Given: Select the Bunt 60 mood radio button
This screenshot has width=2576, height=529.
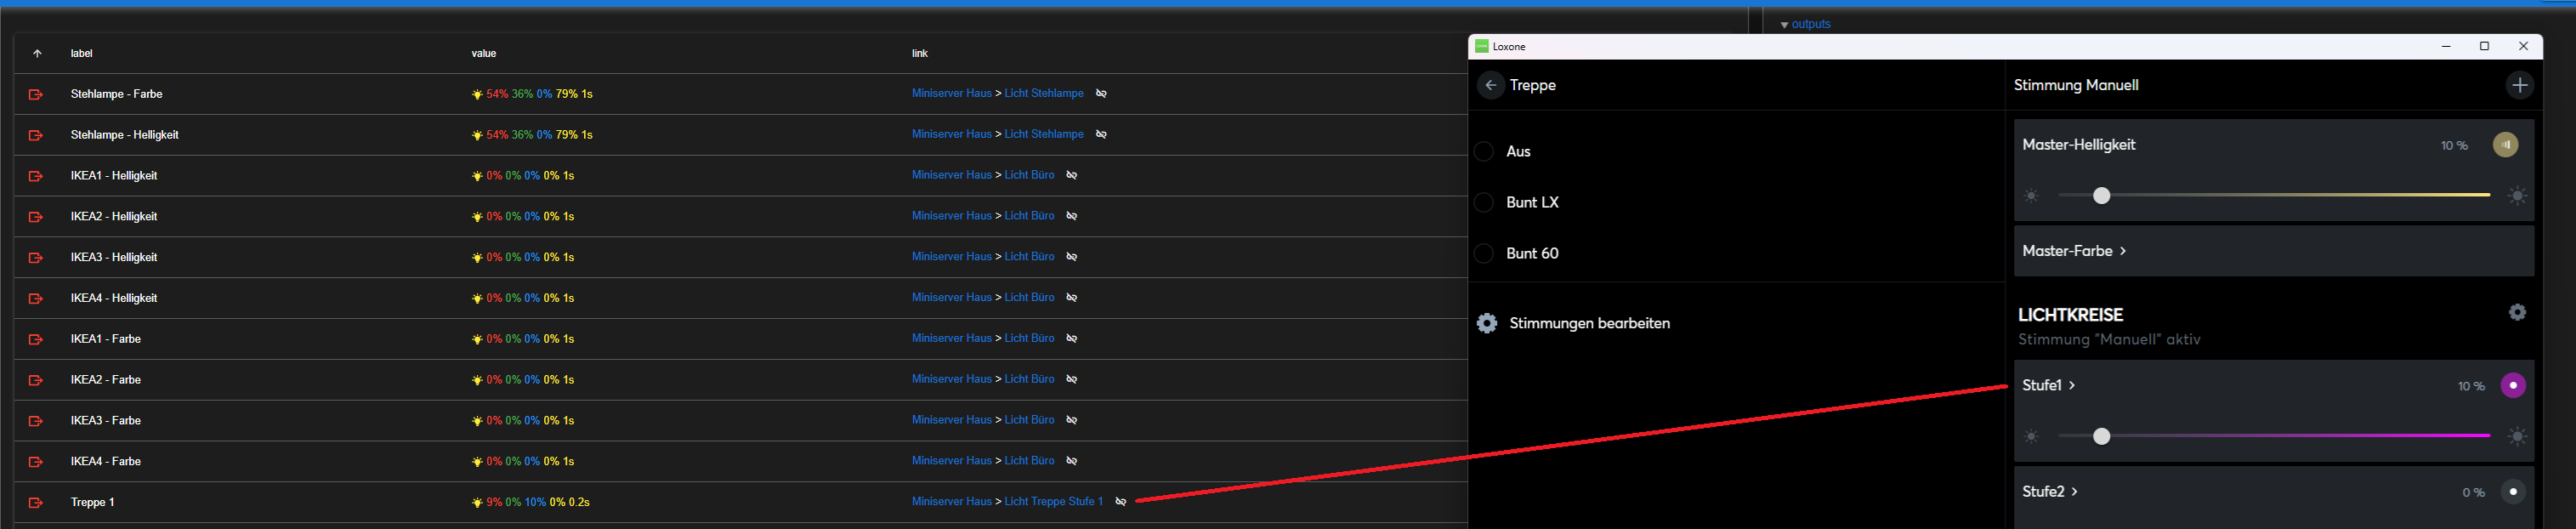Looking at the screenshot, I should 1485,253.
